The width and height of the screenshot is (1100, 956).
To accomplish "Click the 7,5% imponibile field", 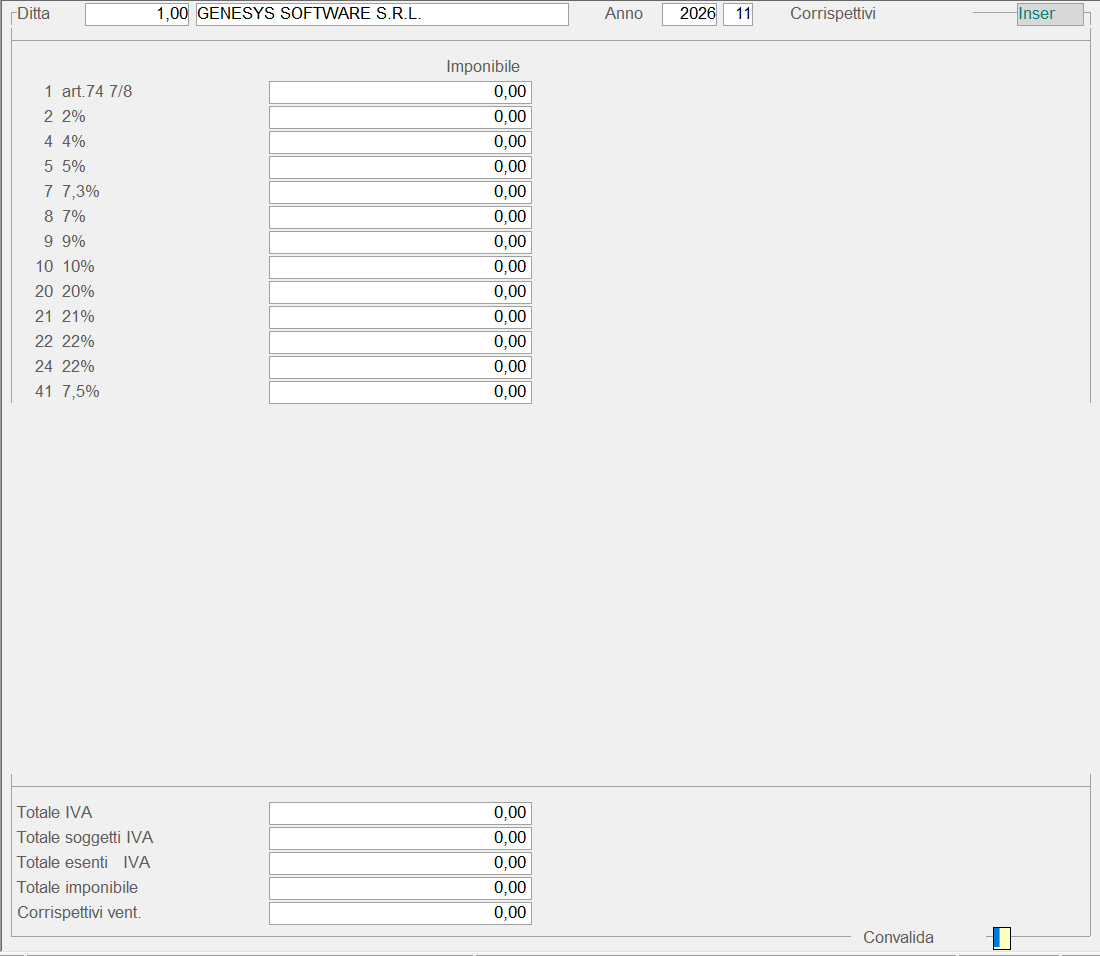I will click(400, 392).
